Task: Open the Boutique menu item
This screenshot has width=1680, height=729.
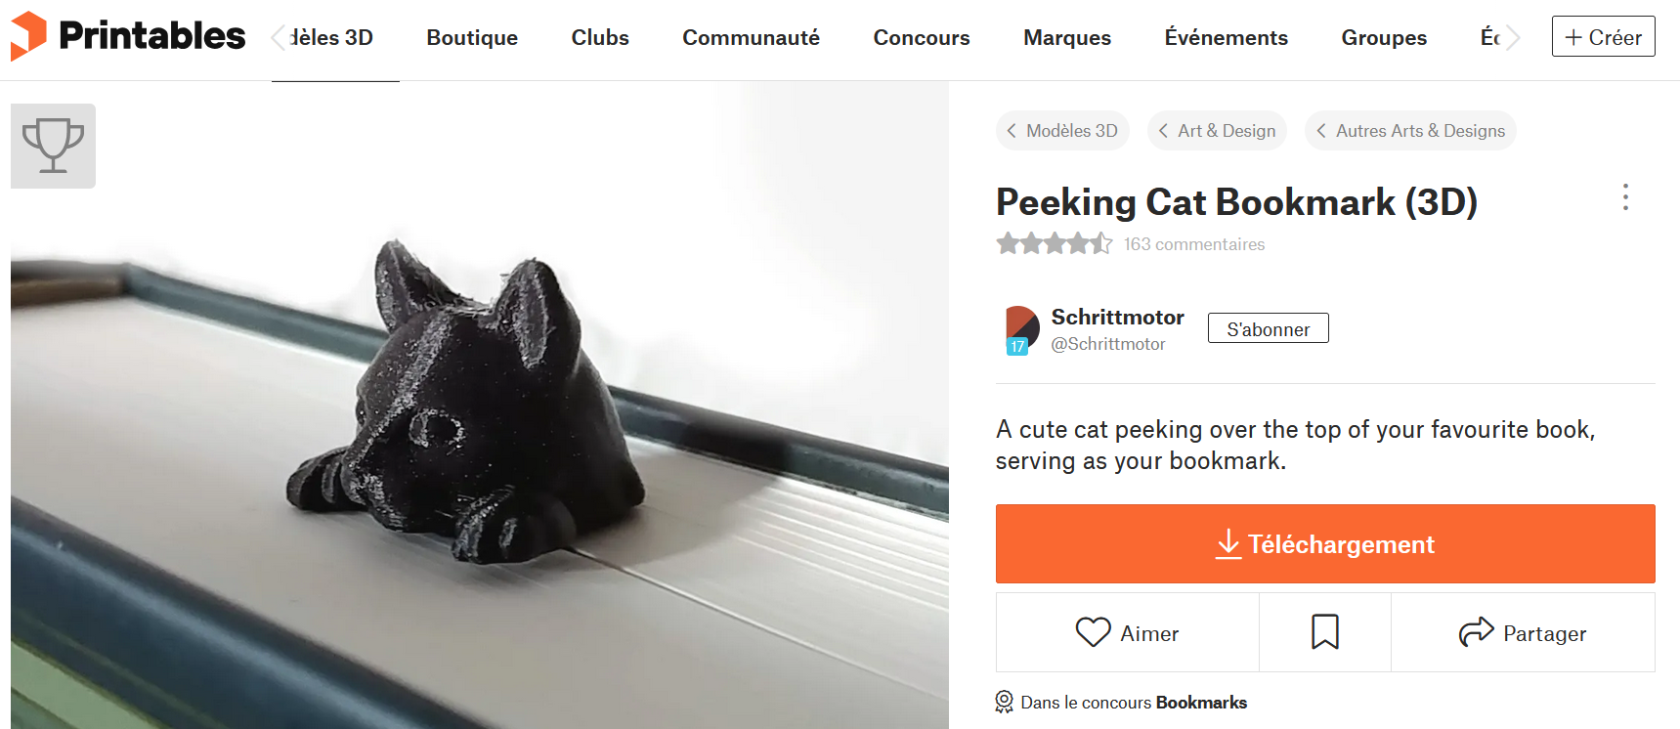Action: [472, 38]
